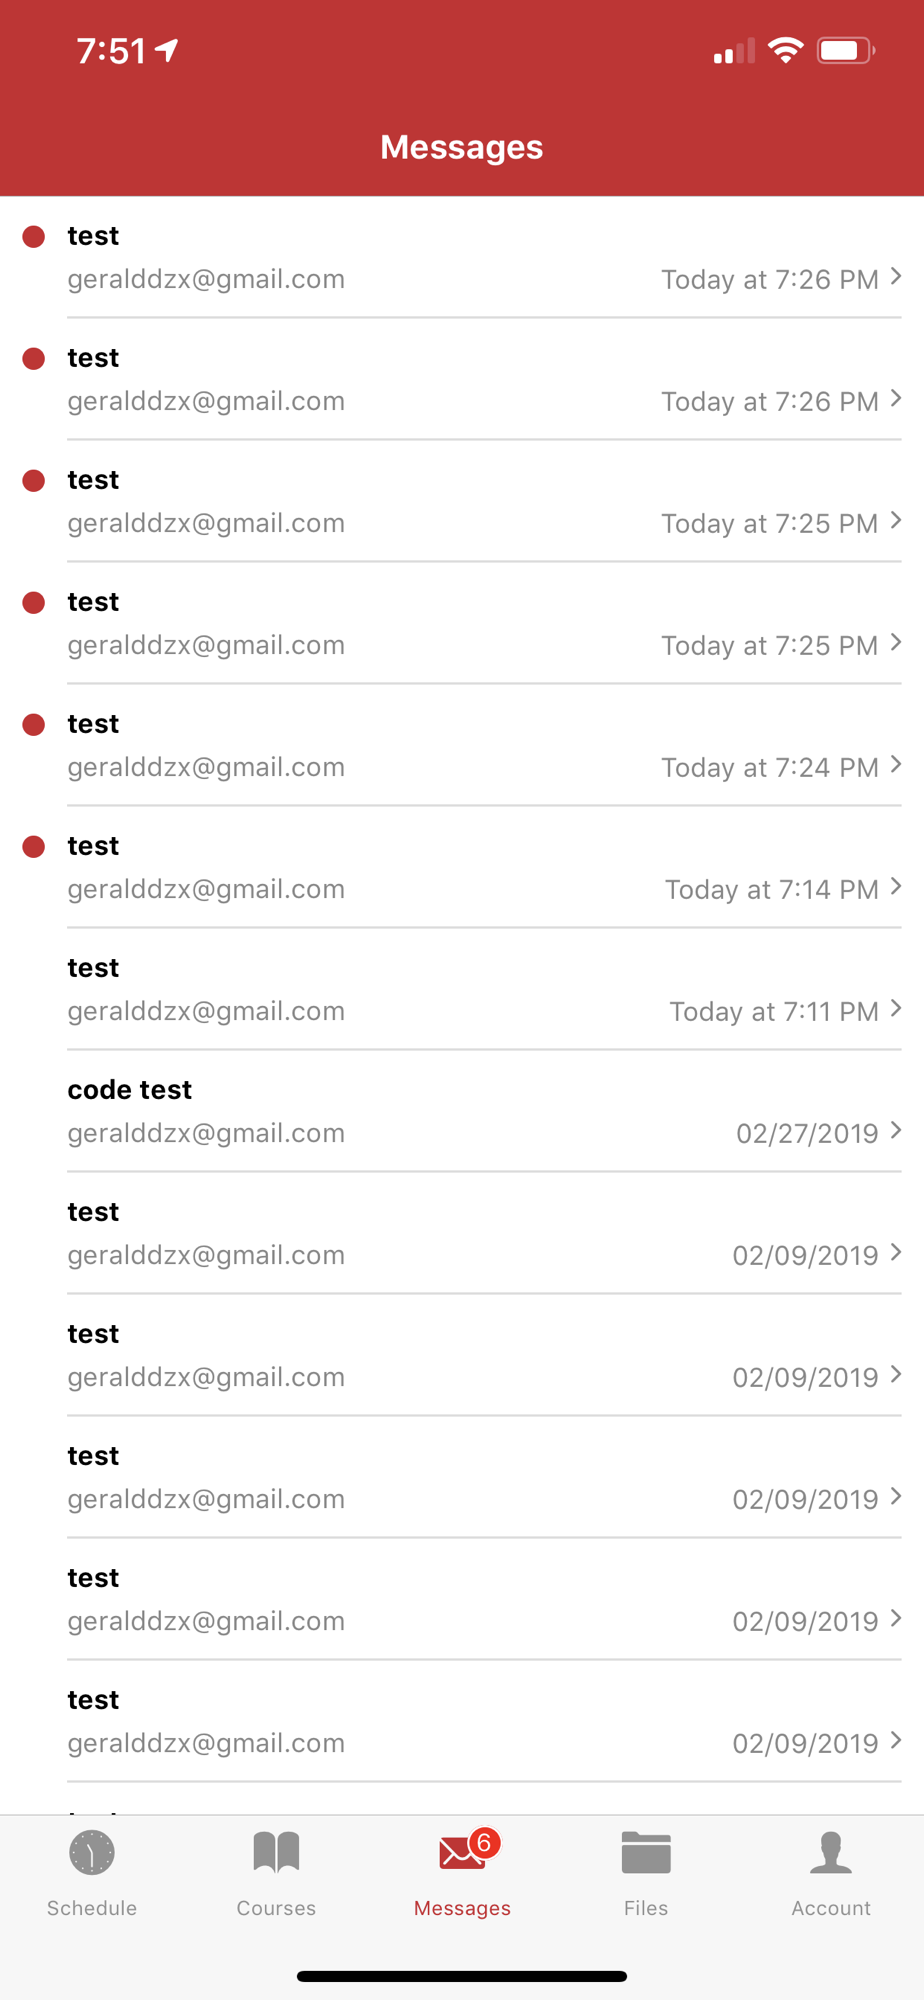The image size is (924, 2000).
Task: Tap the battery status icon
Action: (846, 50)
